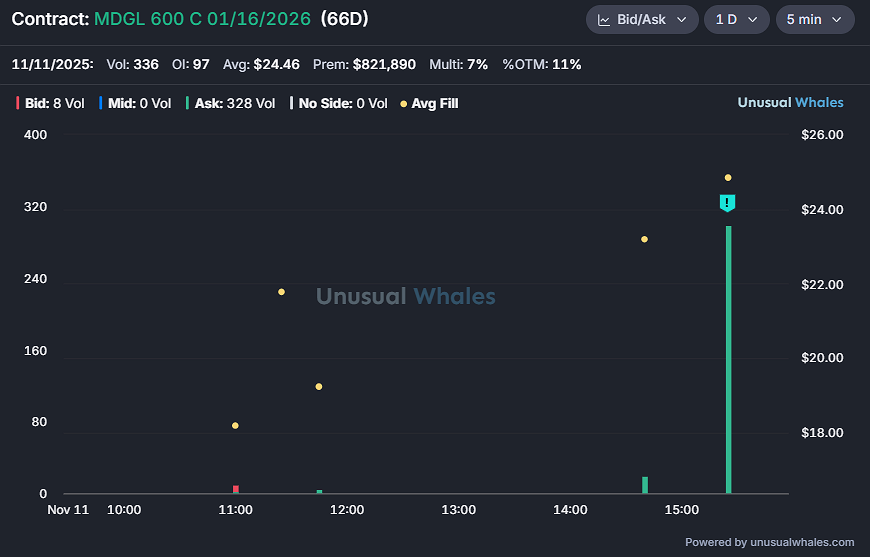Click the $22.00 price axis label

tap(822, 285)
